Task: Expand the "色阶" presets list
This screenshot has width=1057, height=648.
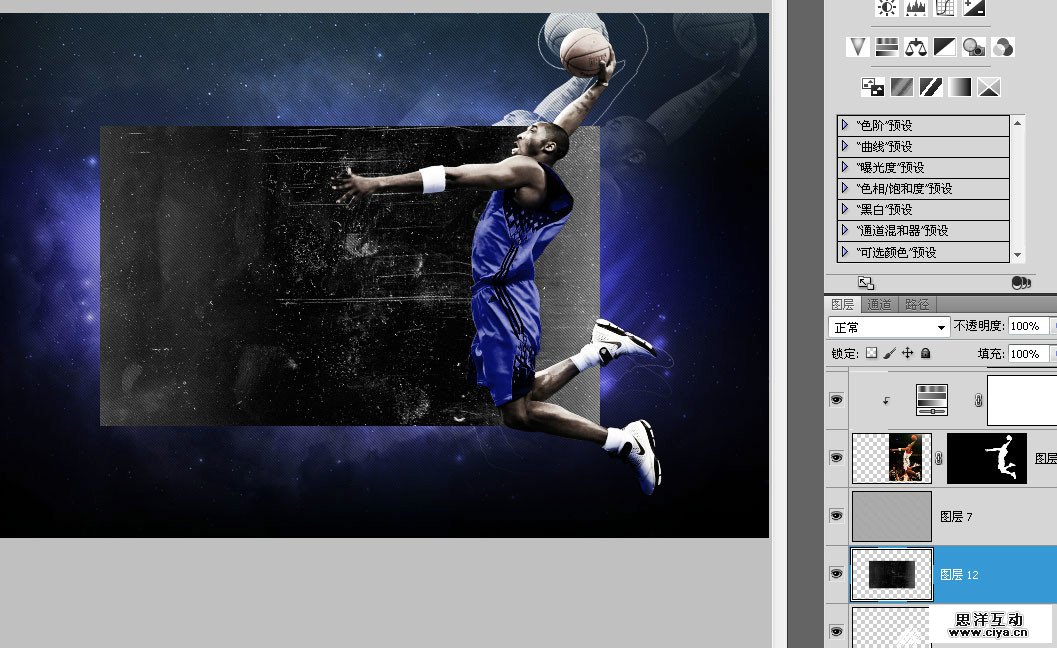Action: tap(845, 126)
